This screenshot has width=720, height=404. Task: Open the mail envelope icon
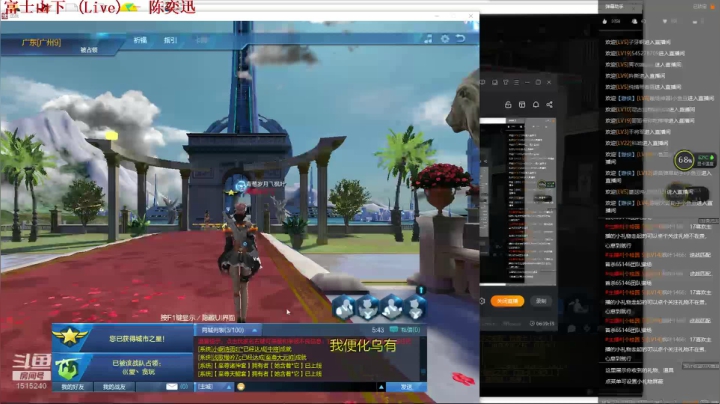click(172, 387)
